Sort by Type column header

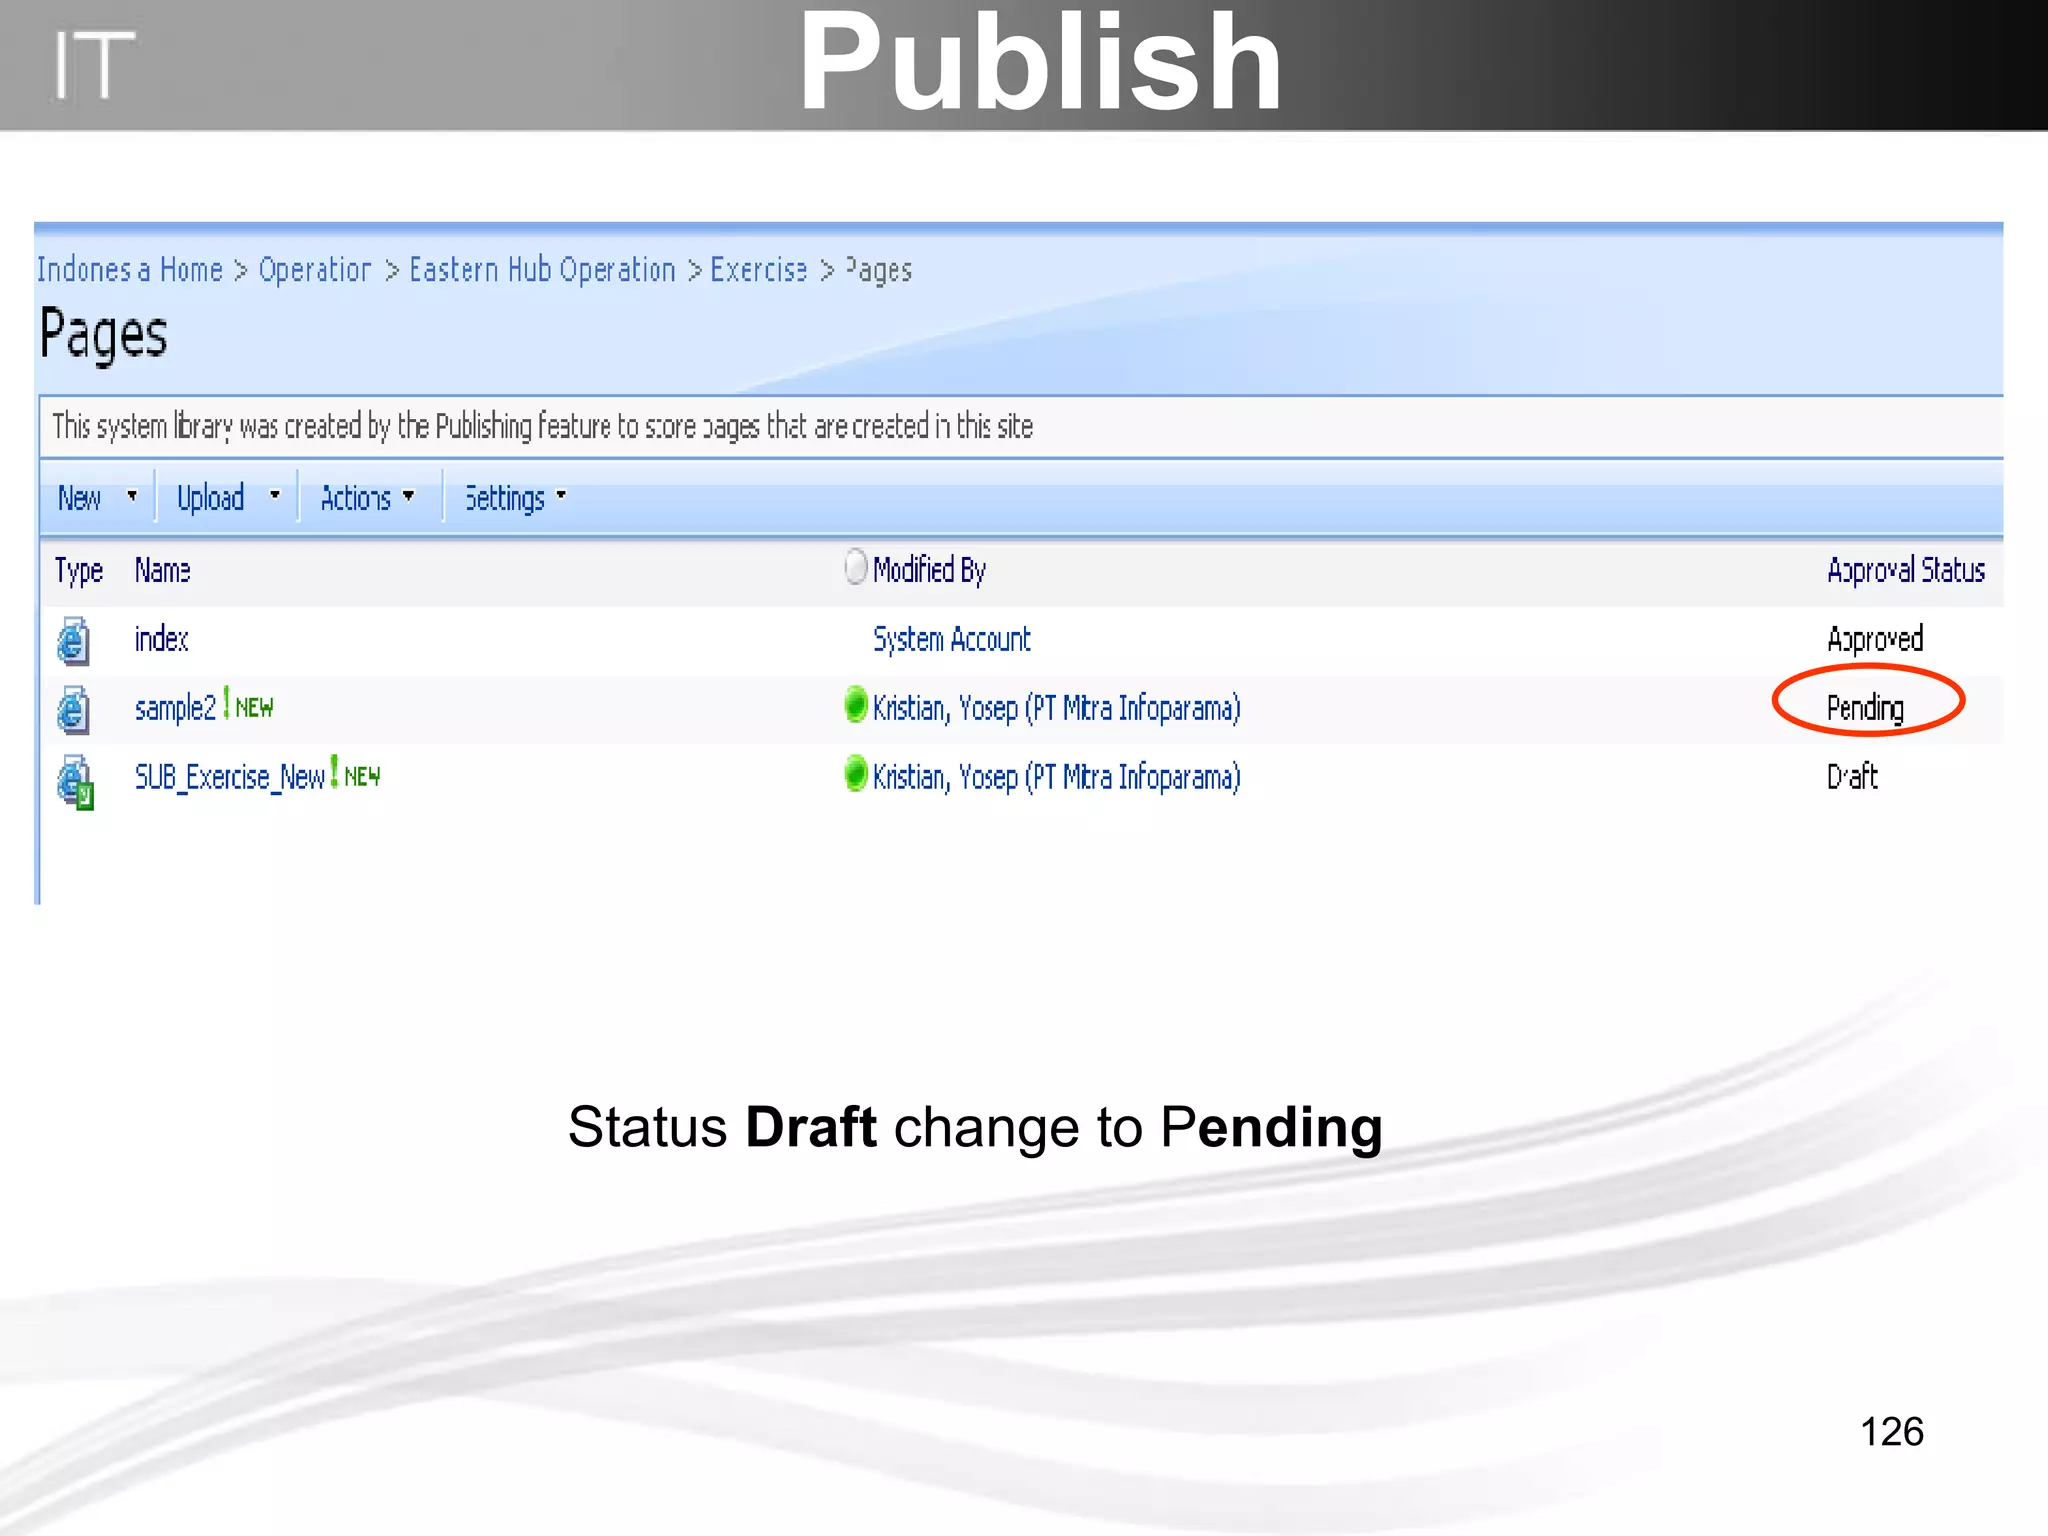[79, 570]
